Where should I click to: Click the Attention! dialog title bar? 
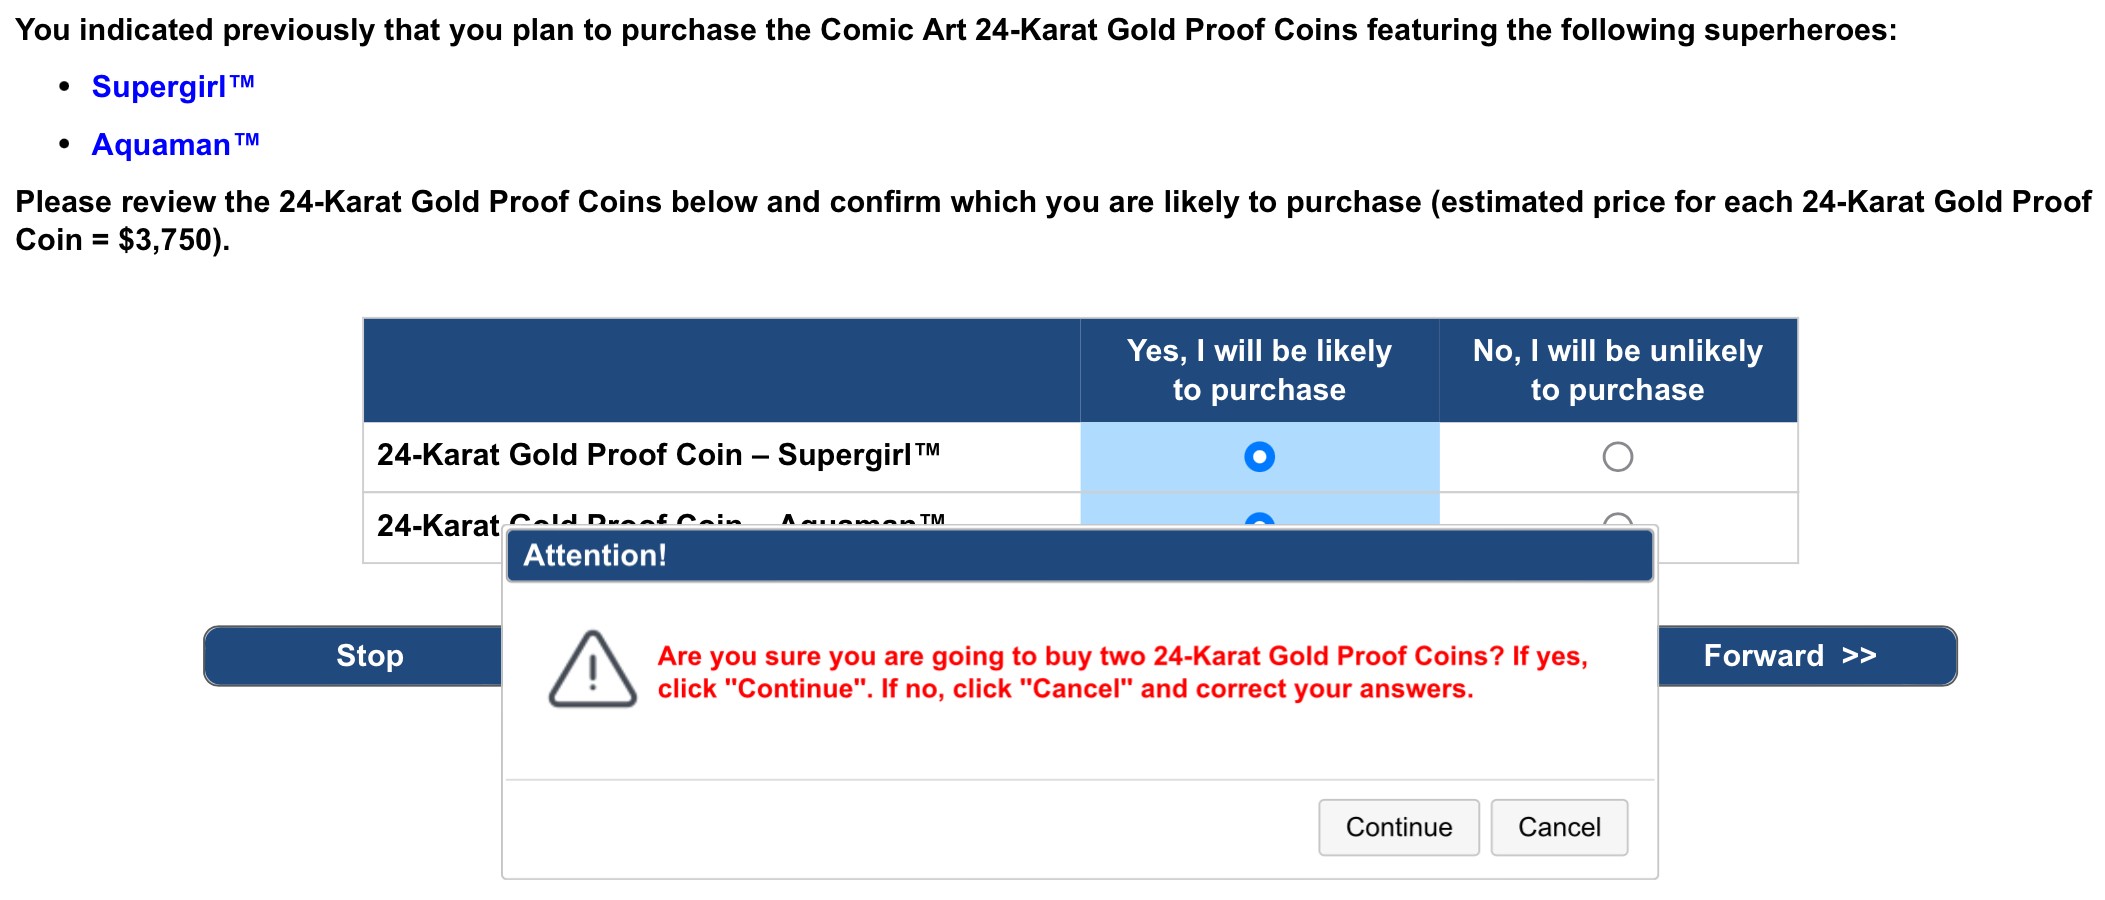1078,556
